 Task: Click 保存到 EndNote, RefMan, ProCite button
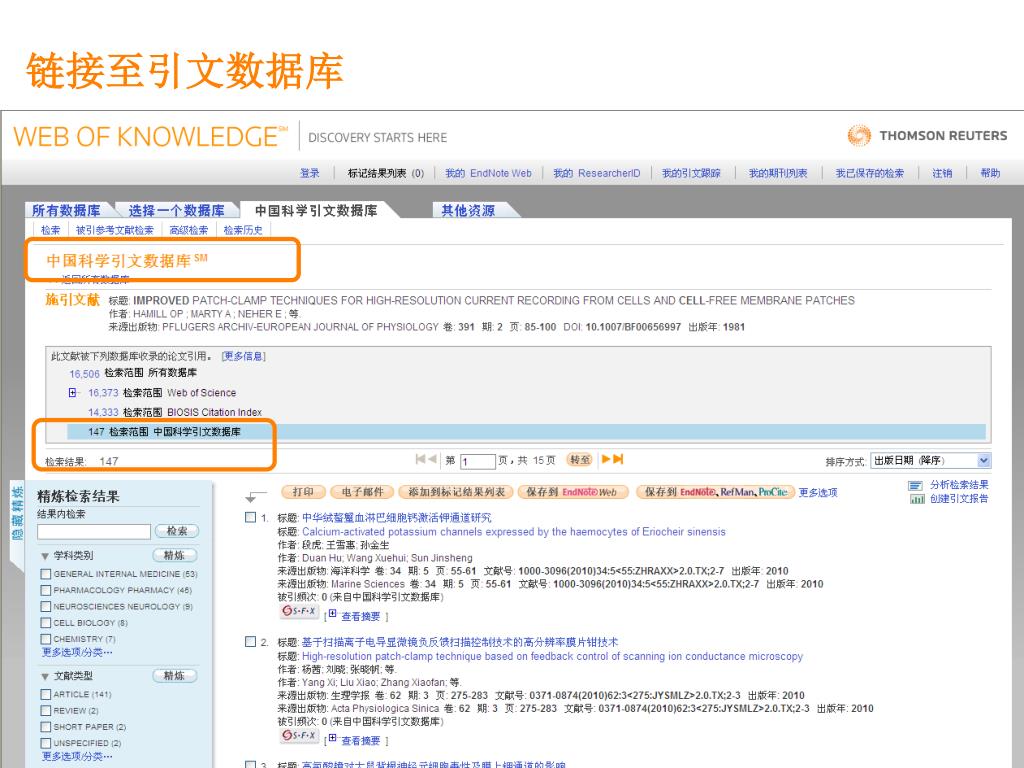click(x=716, y=492)
